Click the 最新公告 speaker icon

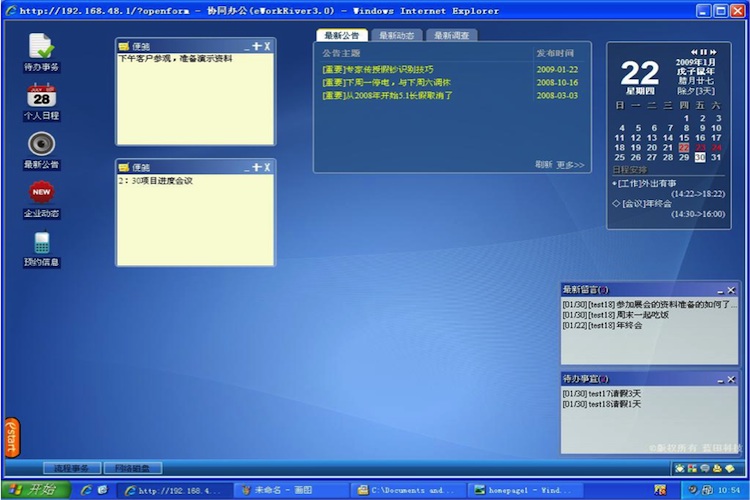click(41, 145)
